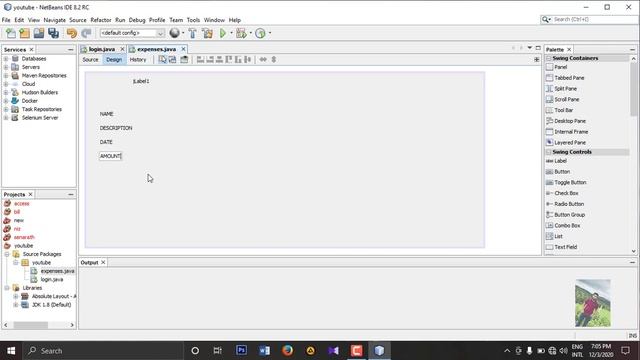Select the AMOUNT label in the form

[111, 156]
